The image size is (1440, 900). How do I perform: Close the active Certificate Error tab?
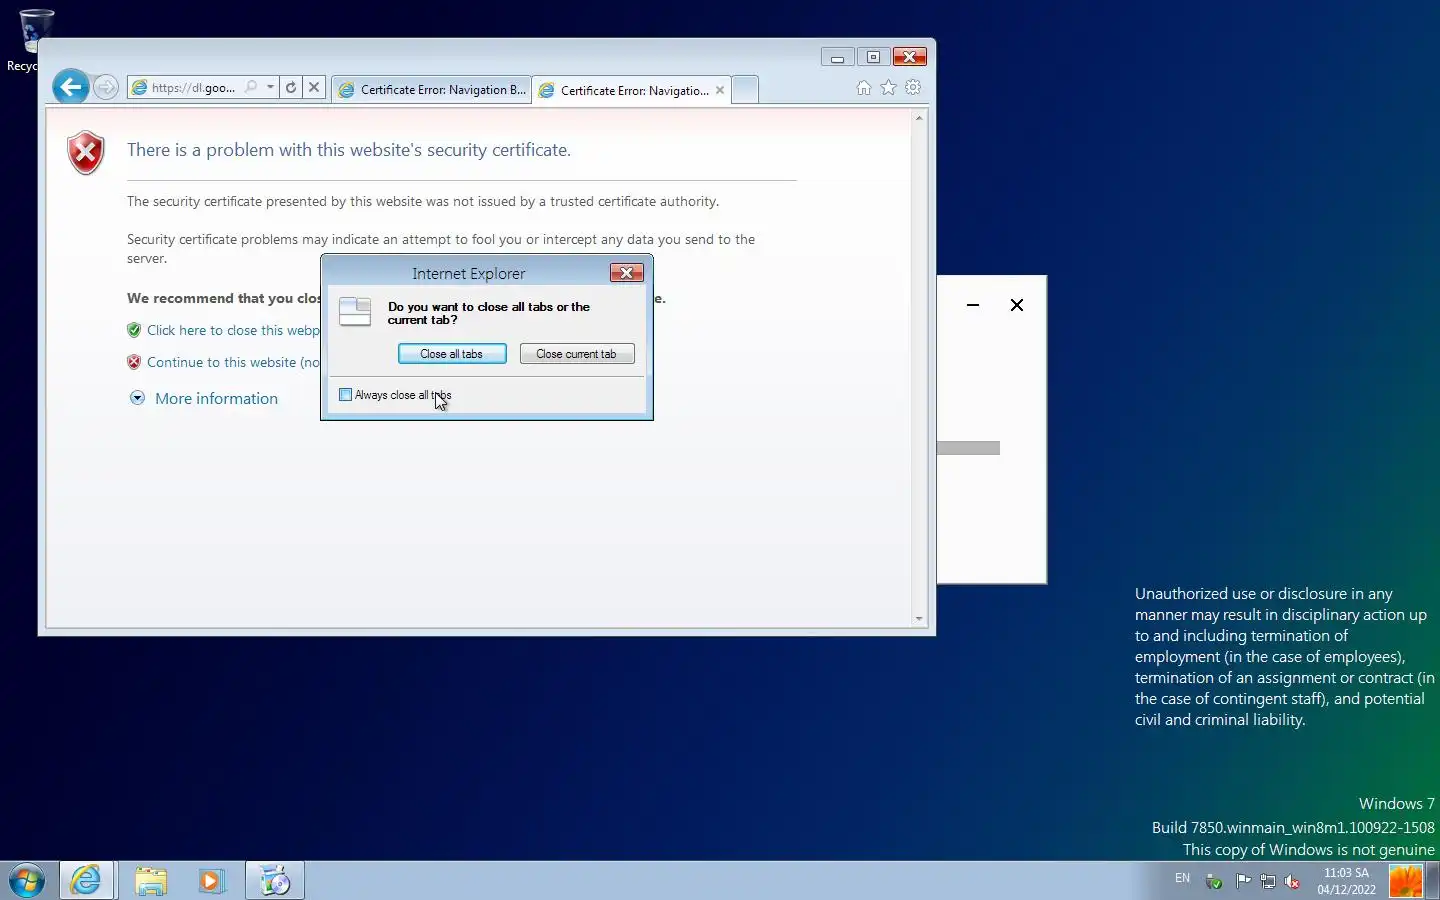tap(720, 90)
